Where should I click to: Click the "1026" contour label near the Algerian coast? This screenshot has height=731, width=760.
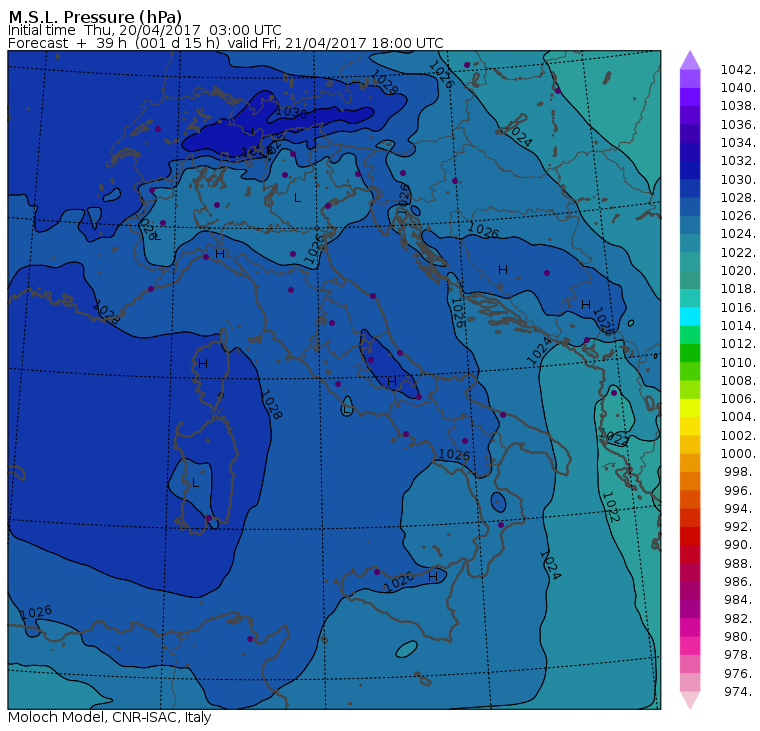click(36, 612)
